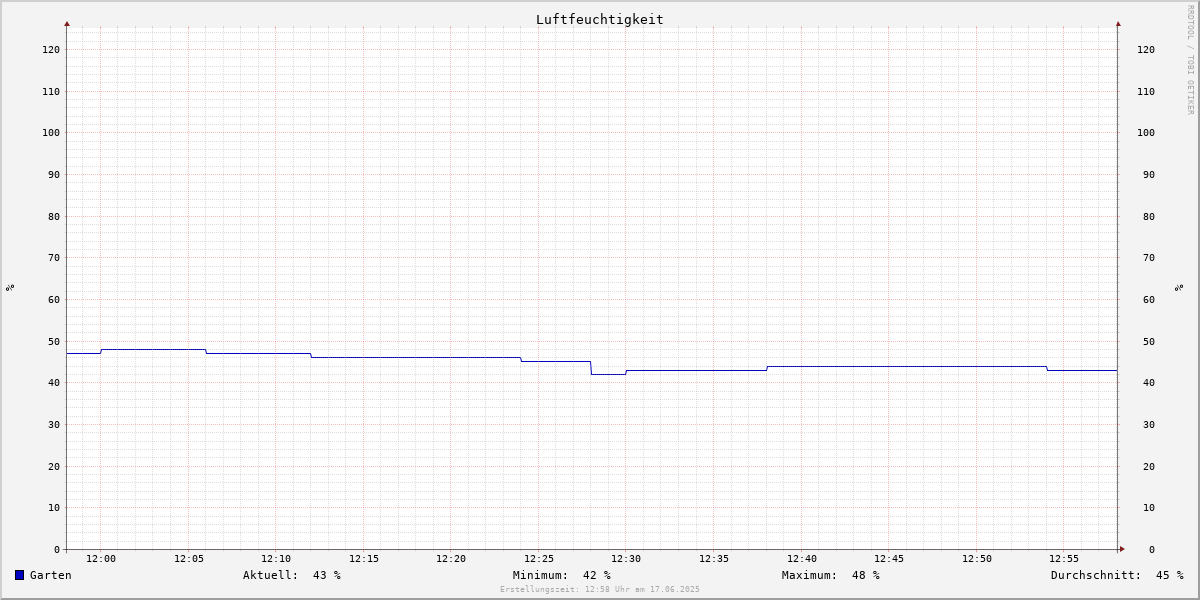Click the '80' label on right y-axis
The width and height of the screenshot is (1200, 600).
pyautogui.click(x=1149, y=216)
